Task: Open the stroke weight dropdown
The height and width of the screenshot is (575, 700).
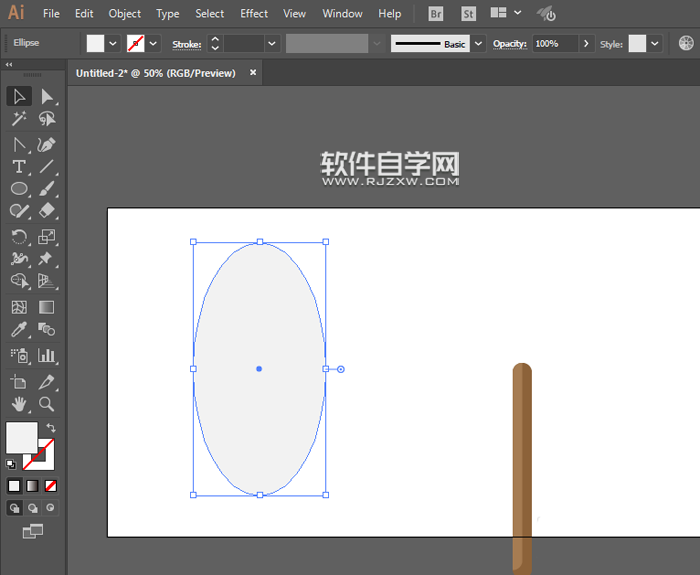Action: [272, 44]
